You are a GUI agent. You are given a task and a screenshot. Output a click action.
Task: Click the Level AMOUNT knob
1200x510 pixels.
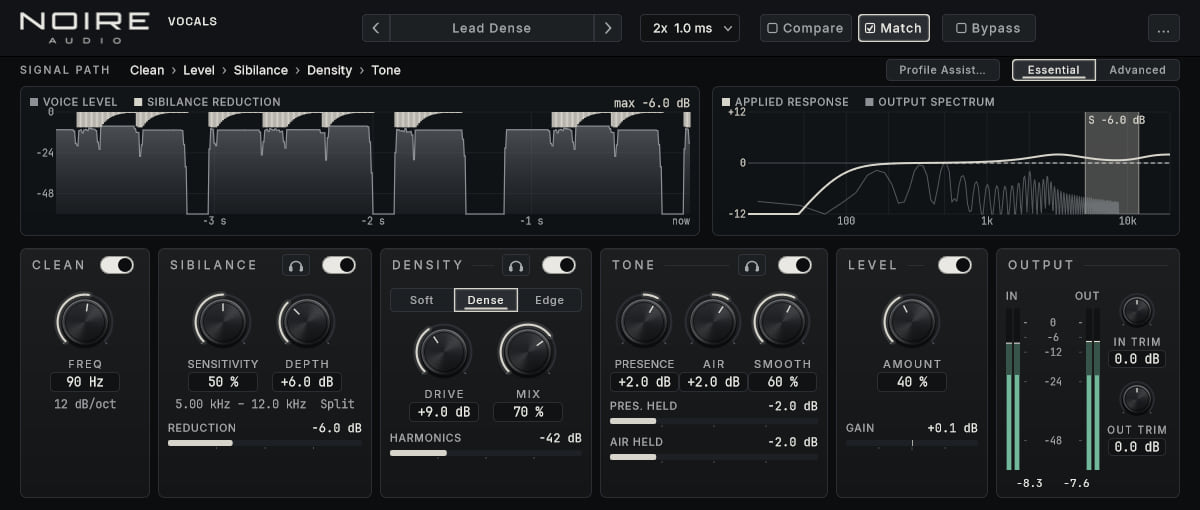(911, 321)
